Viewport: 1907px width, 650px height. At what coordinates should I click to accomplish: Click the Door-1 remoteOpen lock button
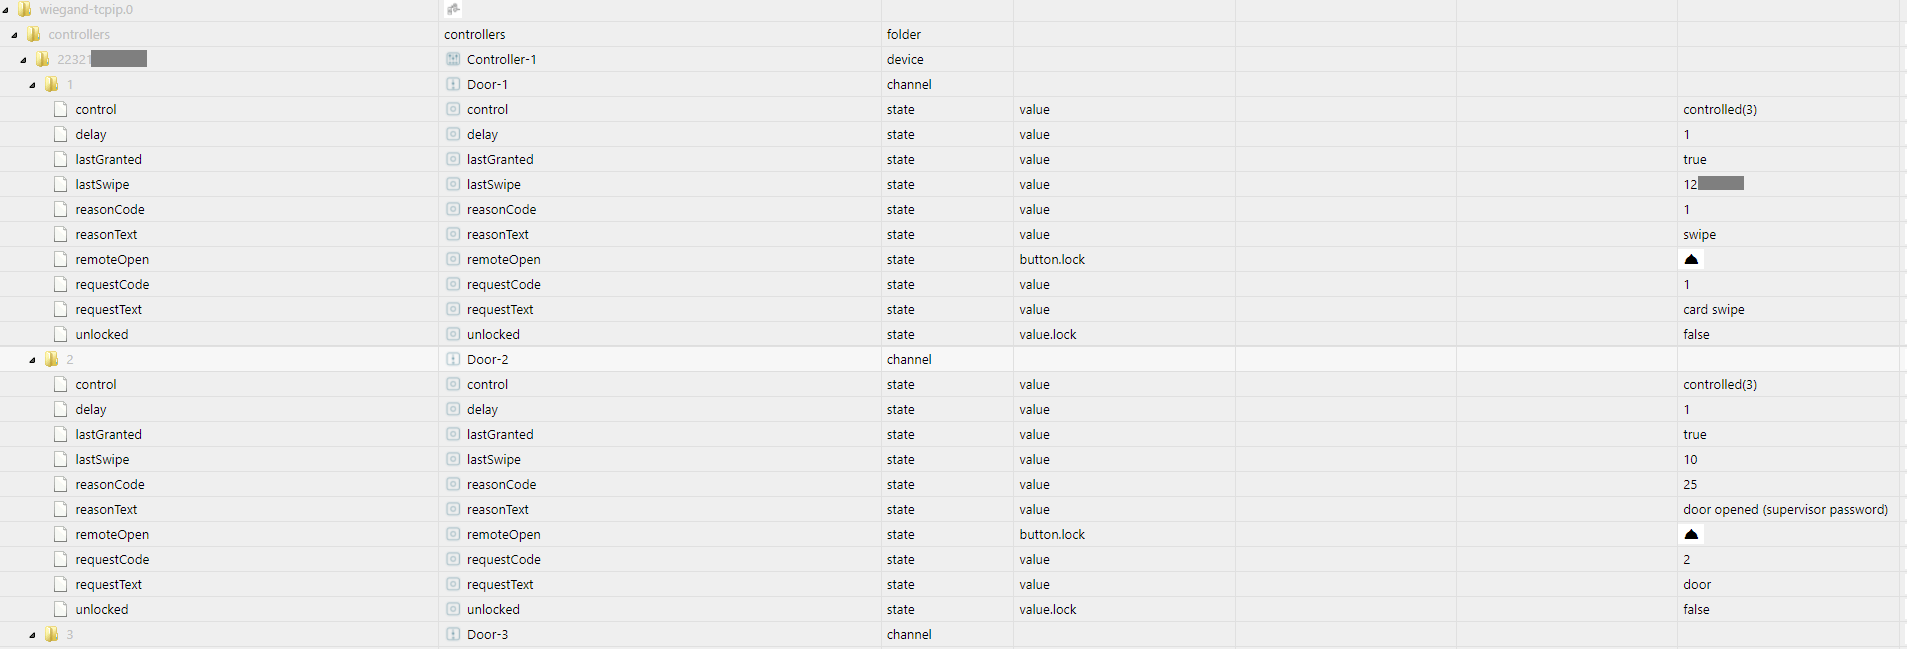1691,259
